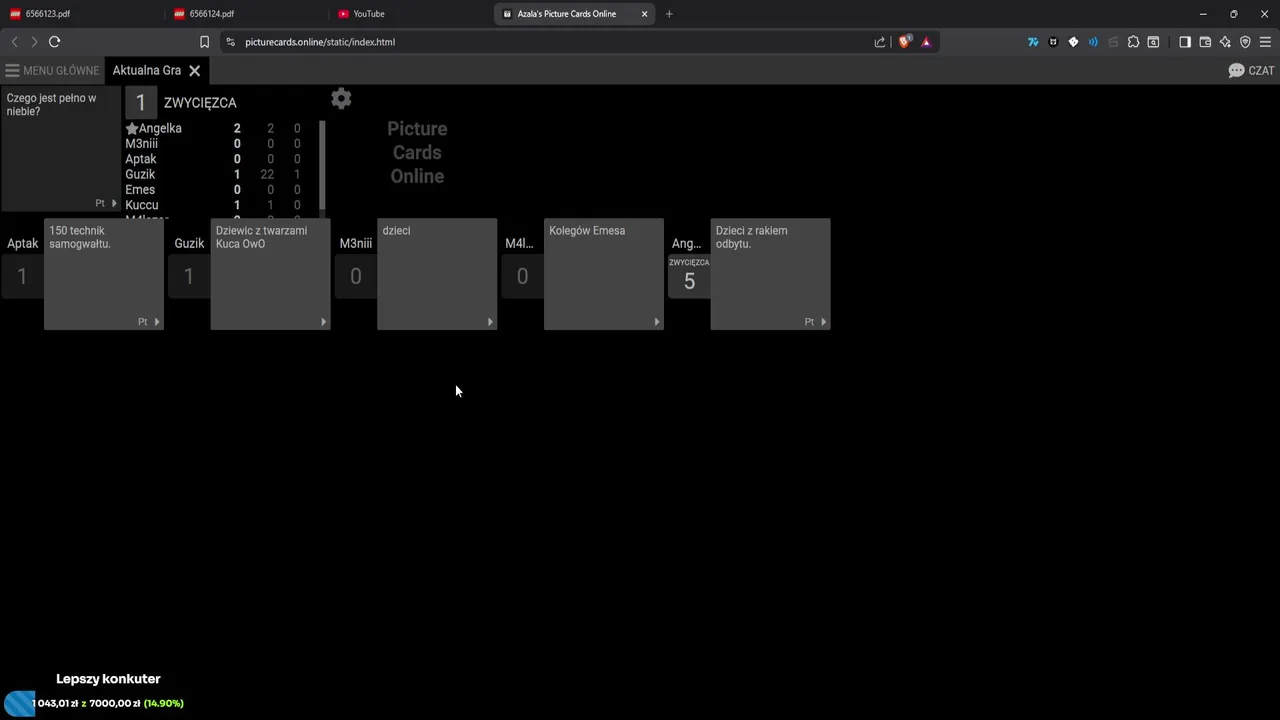Open the Brave Wallet icon
Viewport: 1280px width, 720px height.
point(1205,42)
